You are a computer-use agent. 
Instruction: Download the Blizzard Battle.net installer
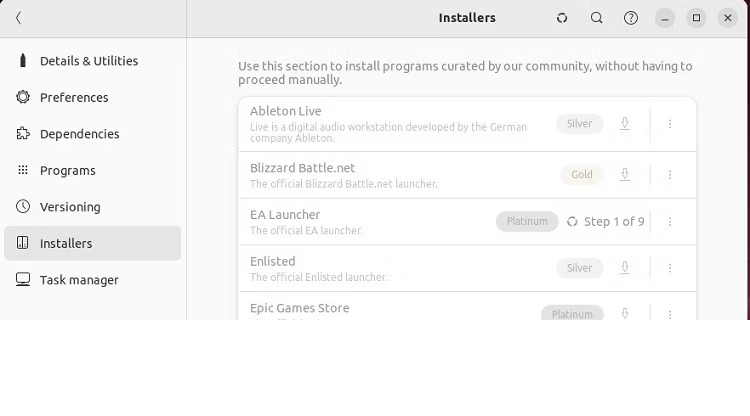625,175
